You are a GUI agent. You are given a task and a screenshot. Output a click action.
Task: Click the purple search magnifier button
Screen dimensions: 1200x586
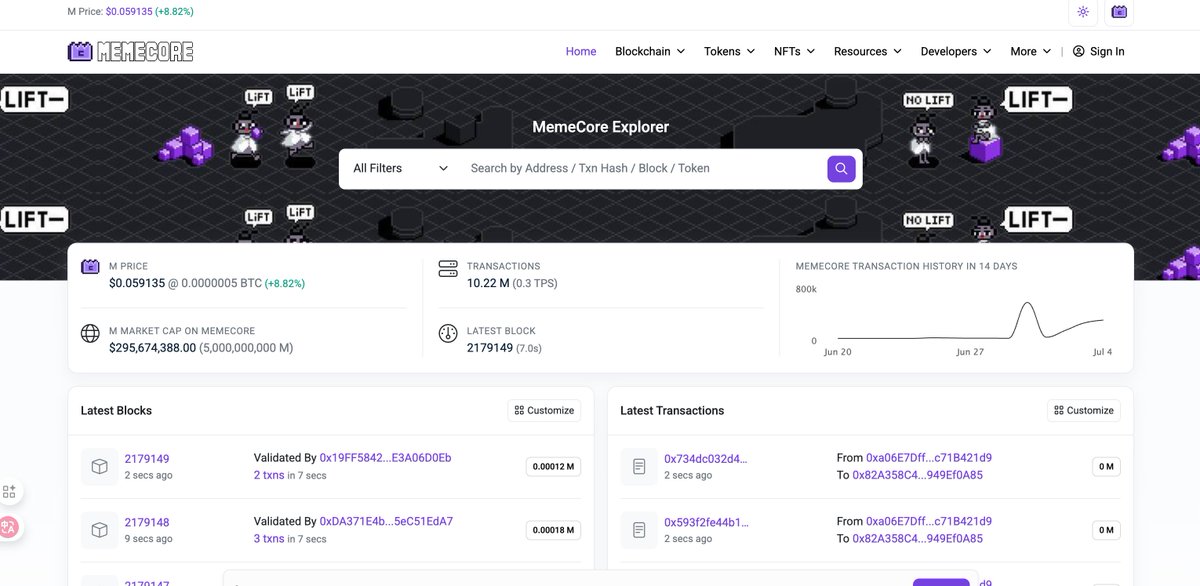pyautogui.click(x=841, y=168)
